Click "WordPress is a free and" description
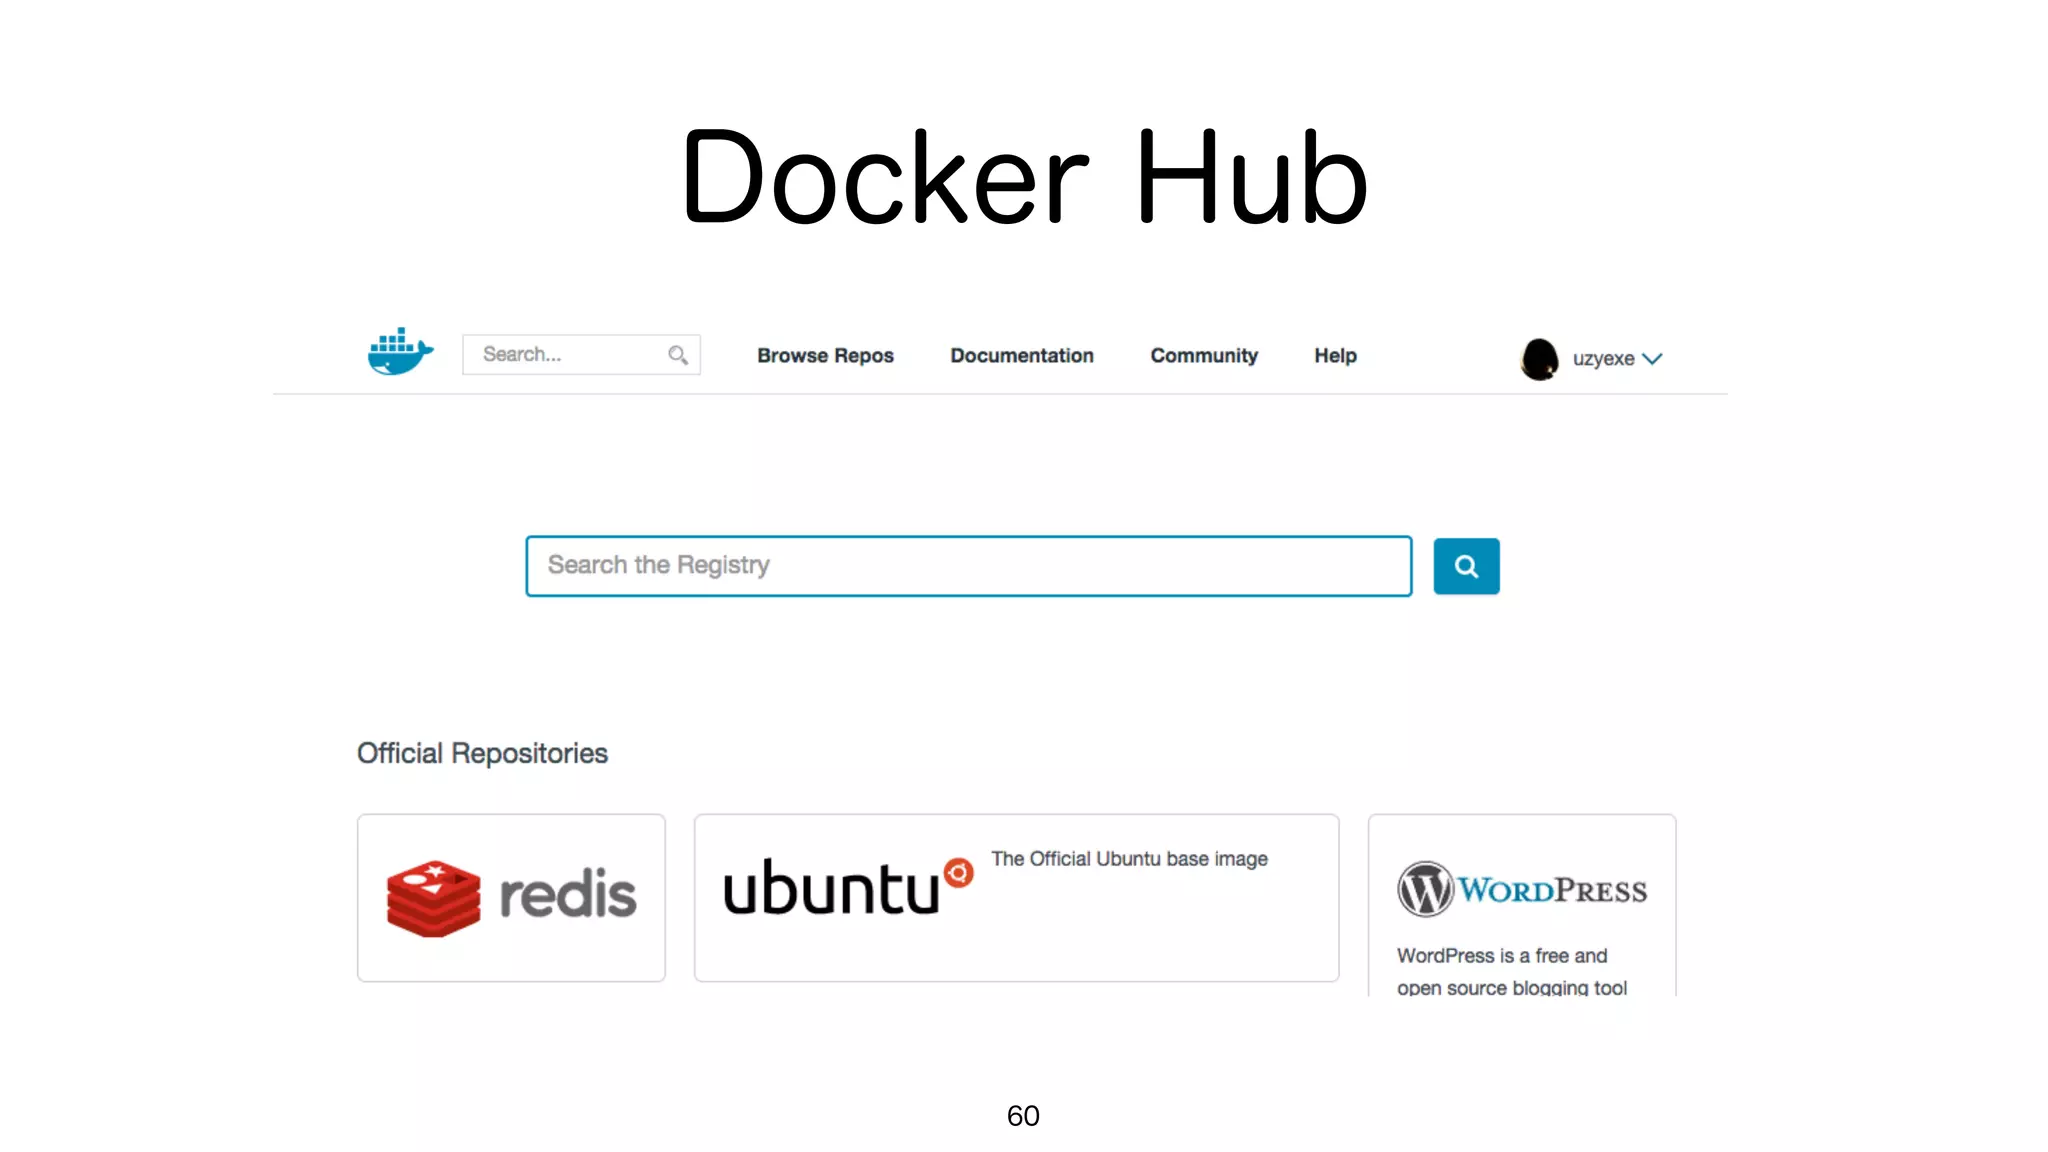Image resolution: width=2048 pixels, height=1152 pixels. 1502,956
